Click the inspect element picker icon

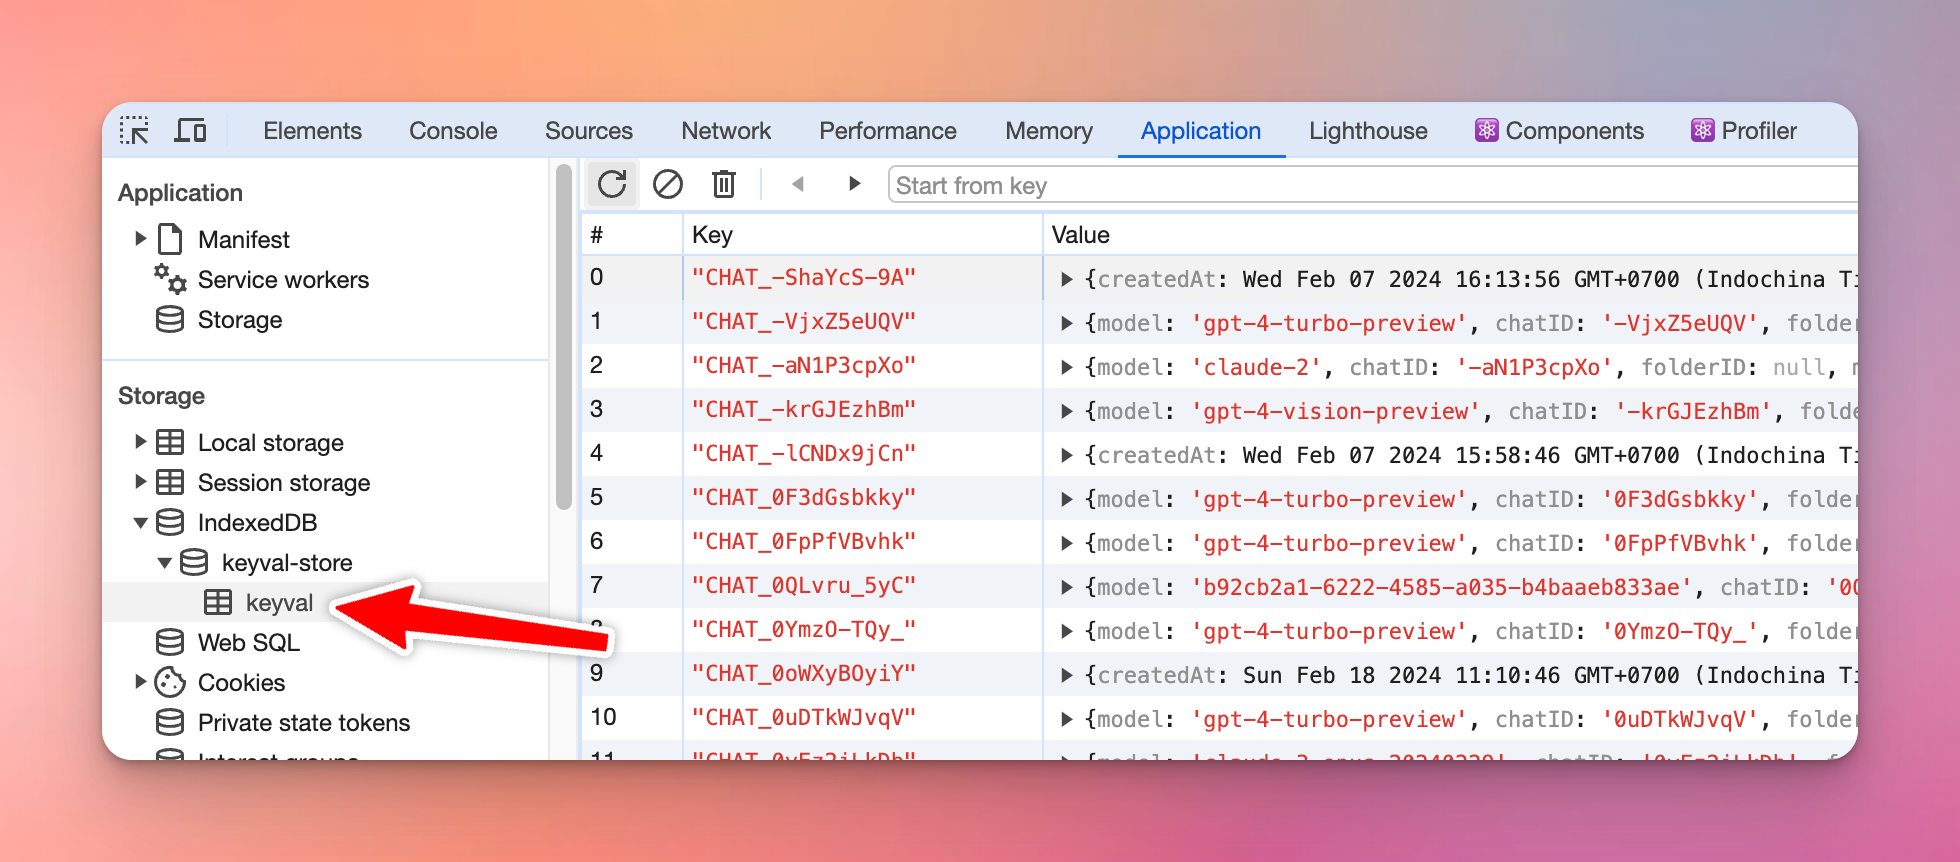pos(134,131)
